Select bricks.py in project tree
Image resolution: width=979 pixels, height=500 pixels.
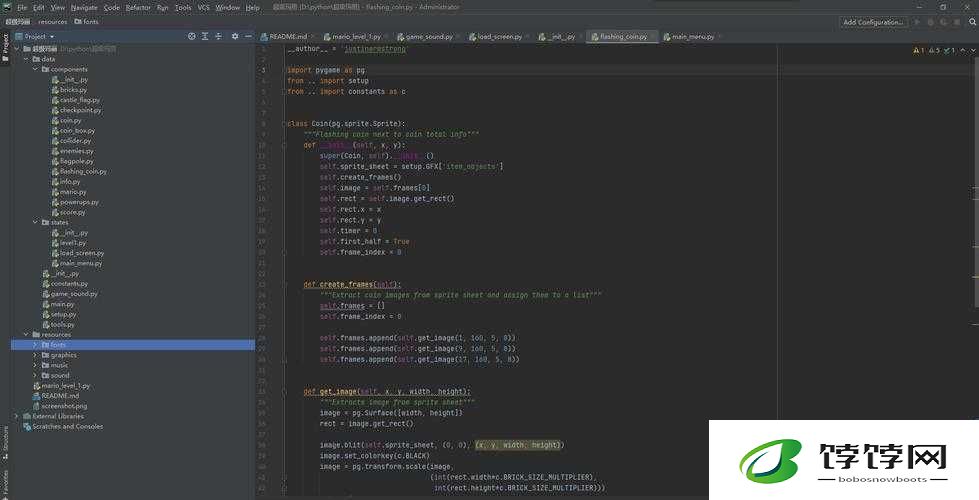coord(69,90)
